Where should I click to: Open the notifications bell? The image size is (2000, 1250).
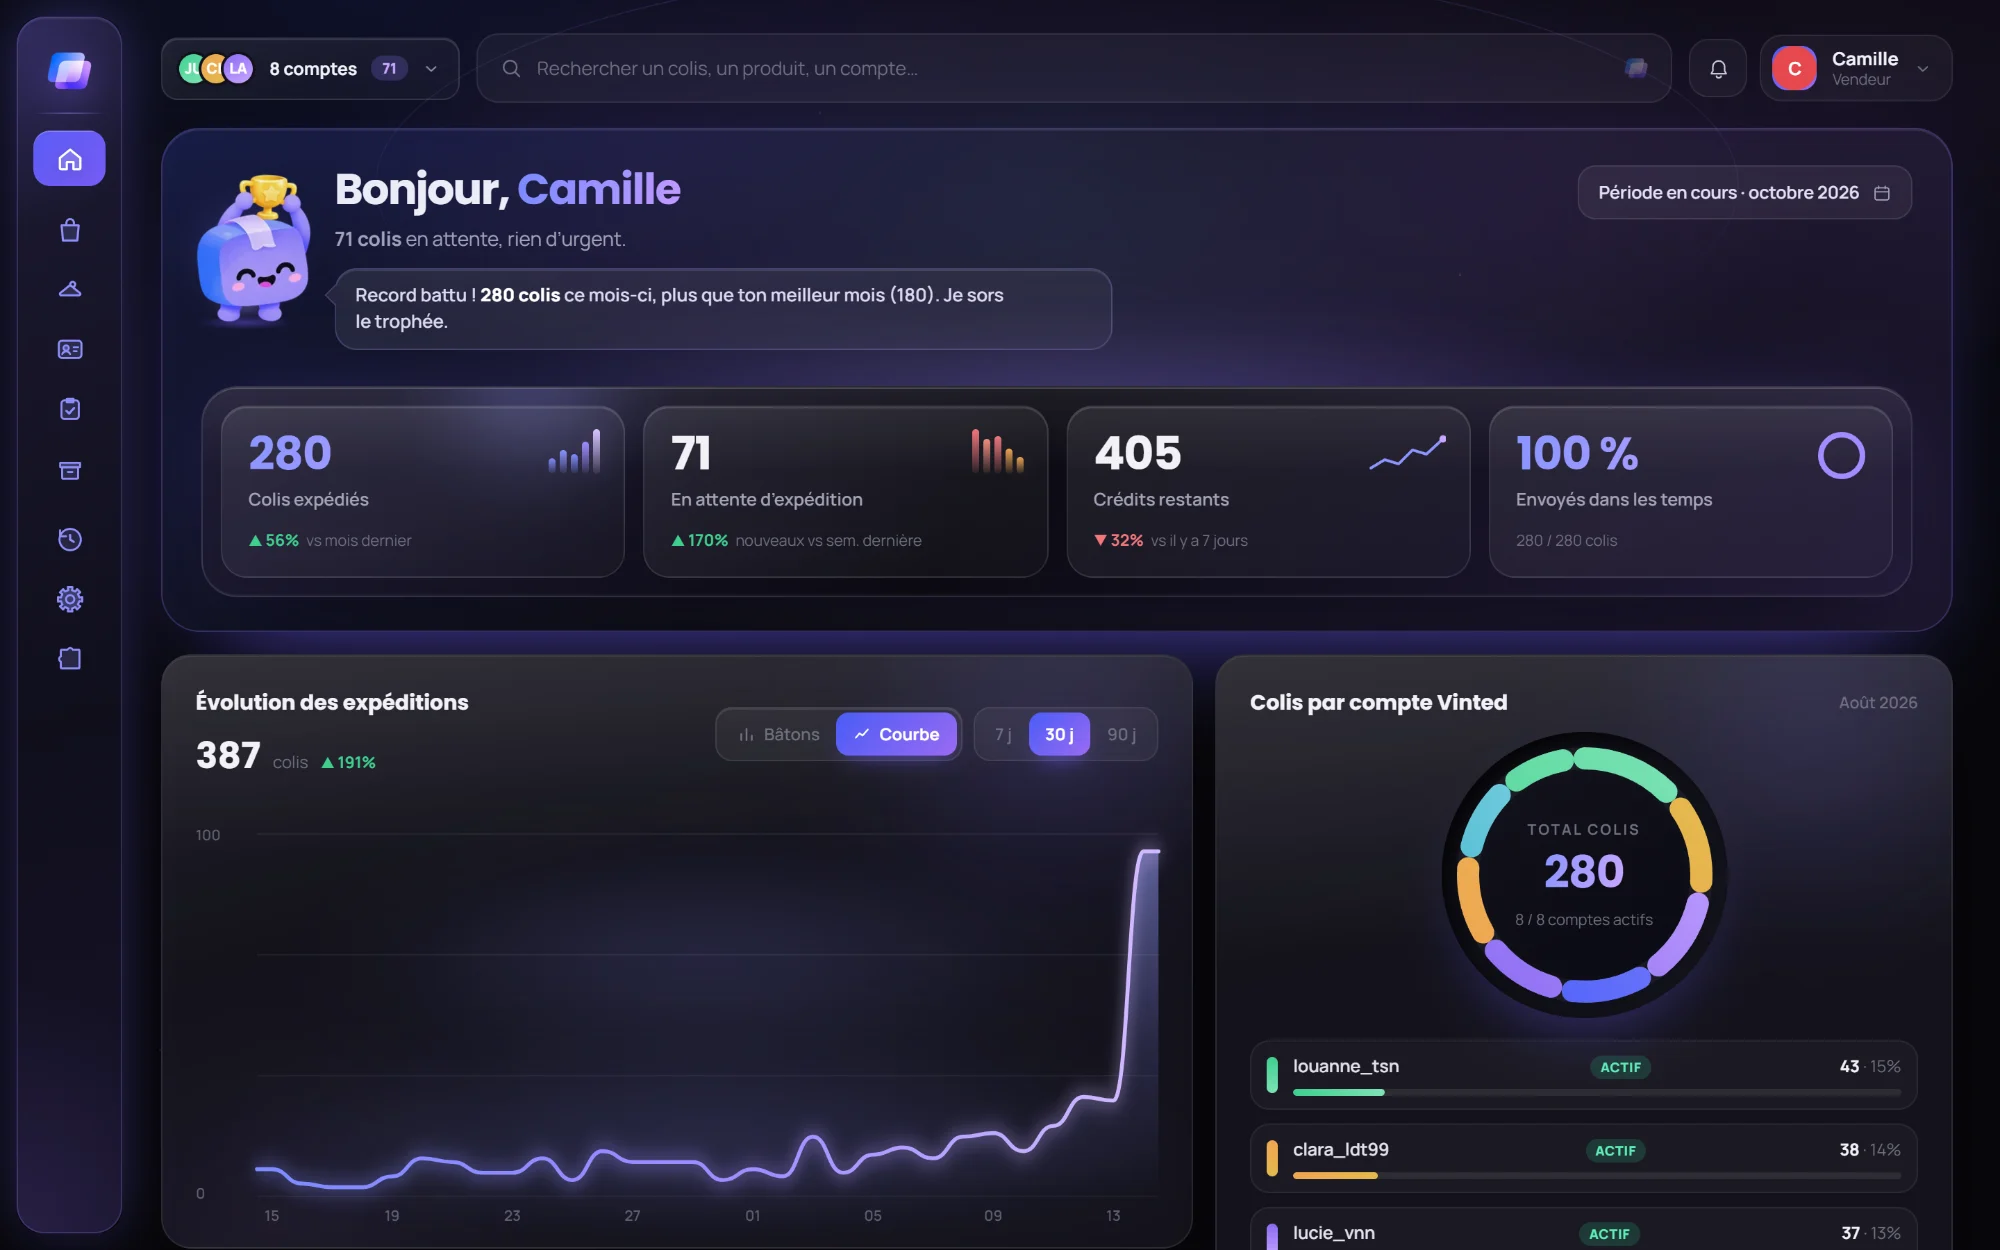[1718, 69]
